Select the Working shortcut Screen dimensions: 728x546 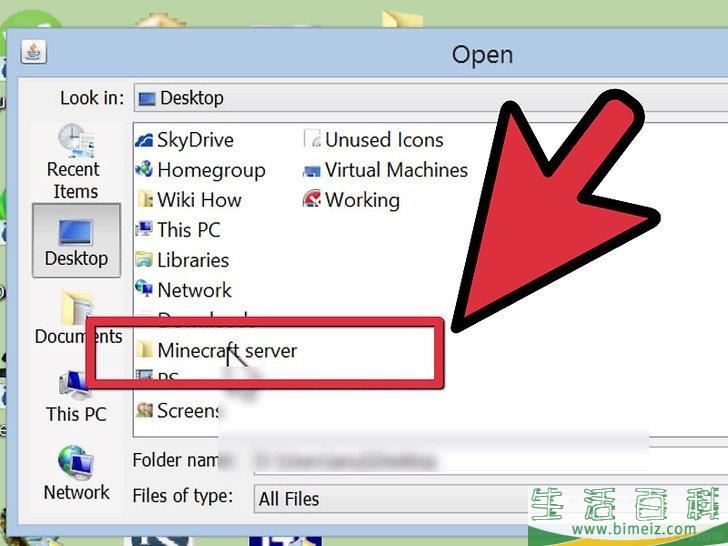[351, 200]
